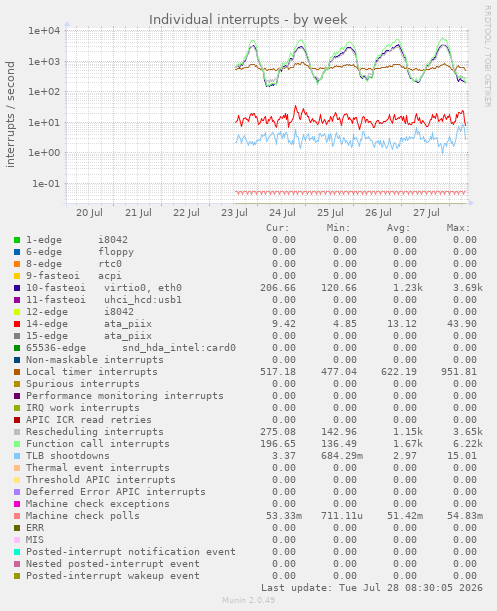The width and height of the screenshot is (497, 611).
Task: Click the swatch for Function call interrupts
Action: (x=17, y=444)
